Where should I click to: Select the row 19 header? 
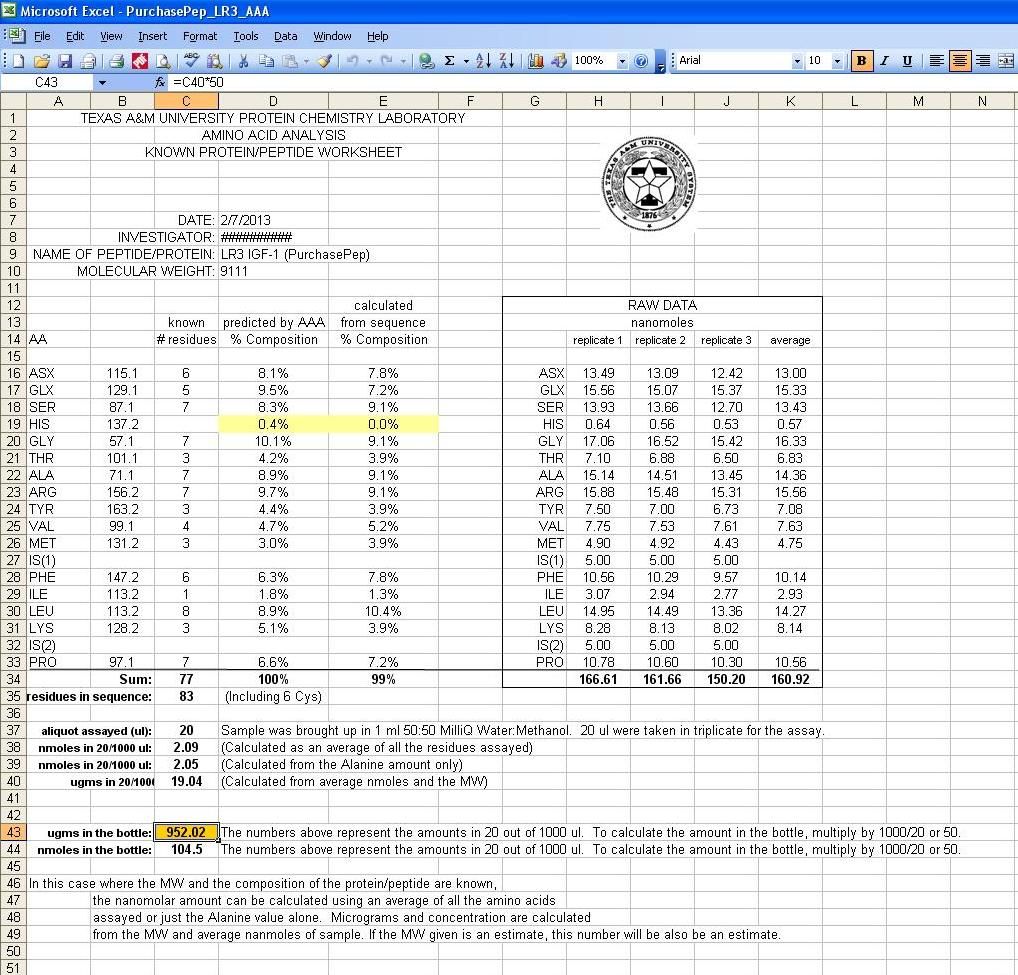click(x=13, y=424)
